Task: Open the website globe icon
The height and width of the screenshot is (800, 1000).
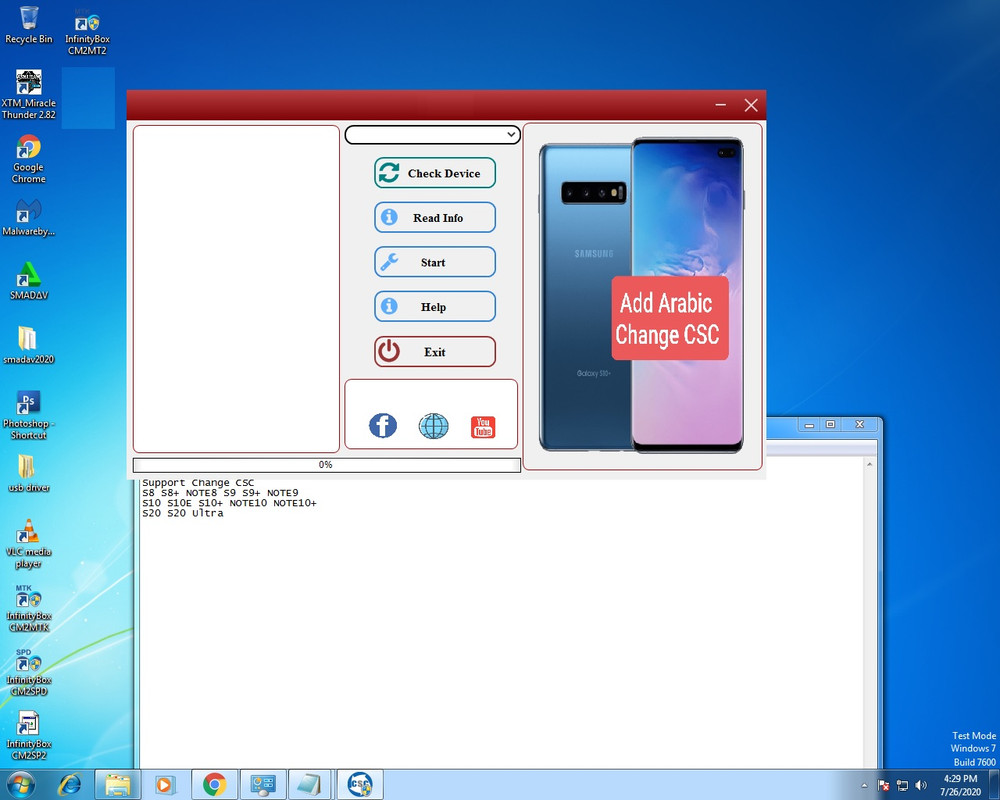Action: tap(433, 426)
